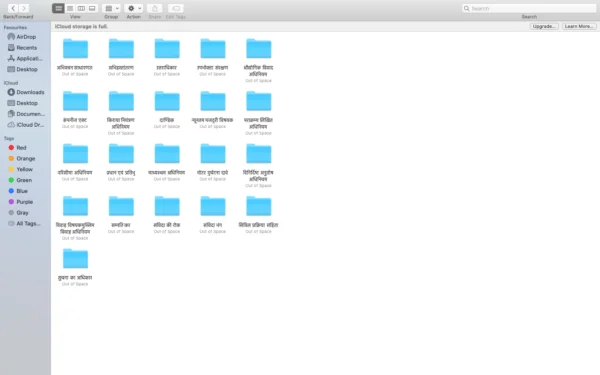Switch to column view
The image size is (600, 375).
click(81, 8)
